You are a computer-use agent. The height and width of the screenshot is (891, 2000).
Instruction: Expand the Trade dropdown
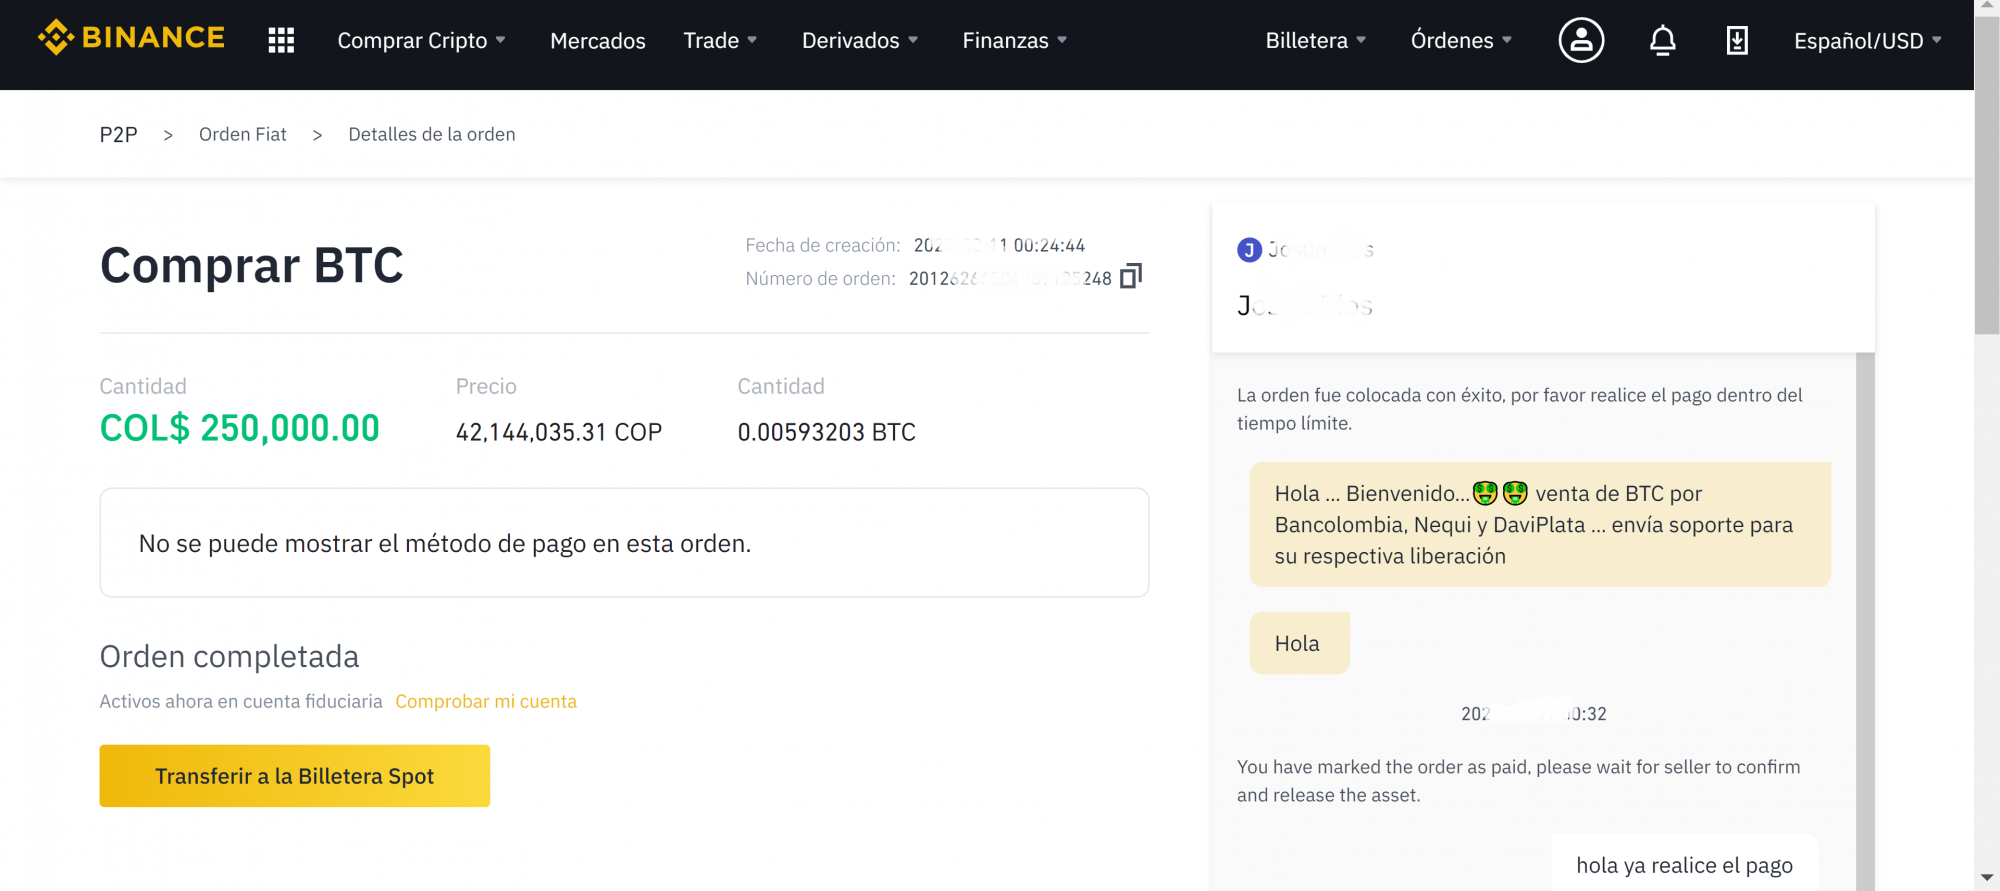coord(720,40)
